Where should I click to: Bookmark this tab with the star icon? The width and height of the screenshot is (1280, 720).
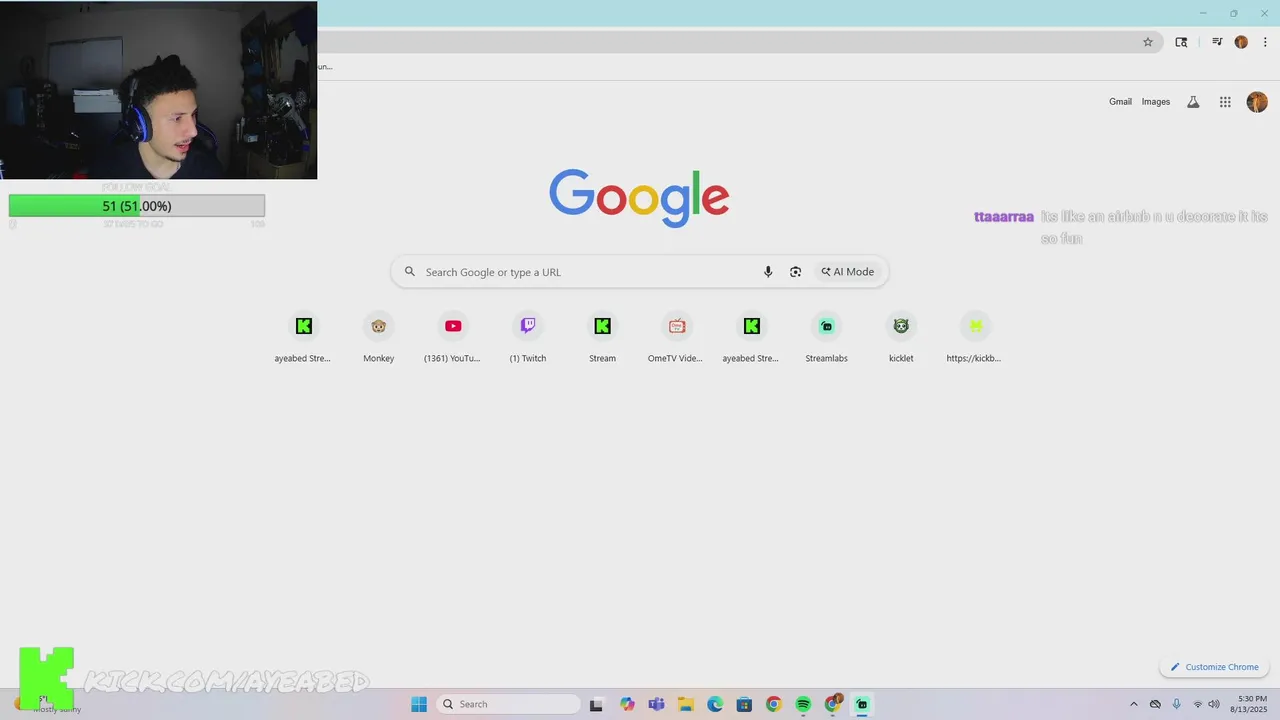click(1148, 42)
